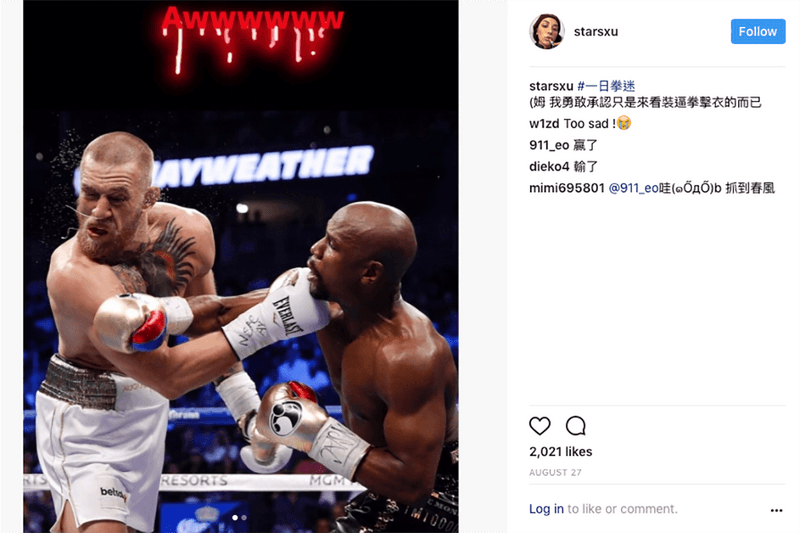Open the starsxu username in header
The height and width of the screenshot is (533, 800).
pyautogui.click(x=596, y=32)
